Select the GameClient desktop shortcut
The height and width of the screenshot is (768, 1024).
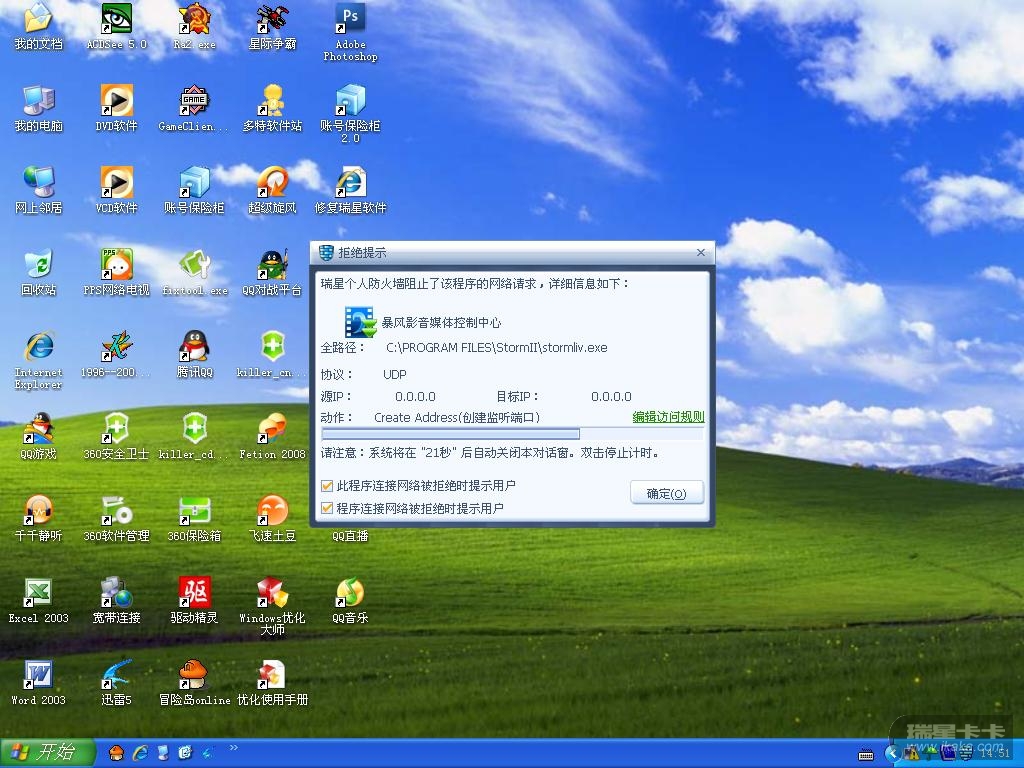[x=194, y=108]
